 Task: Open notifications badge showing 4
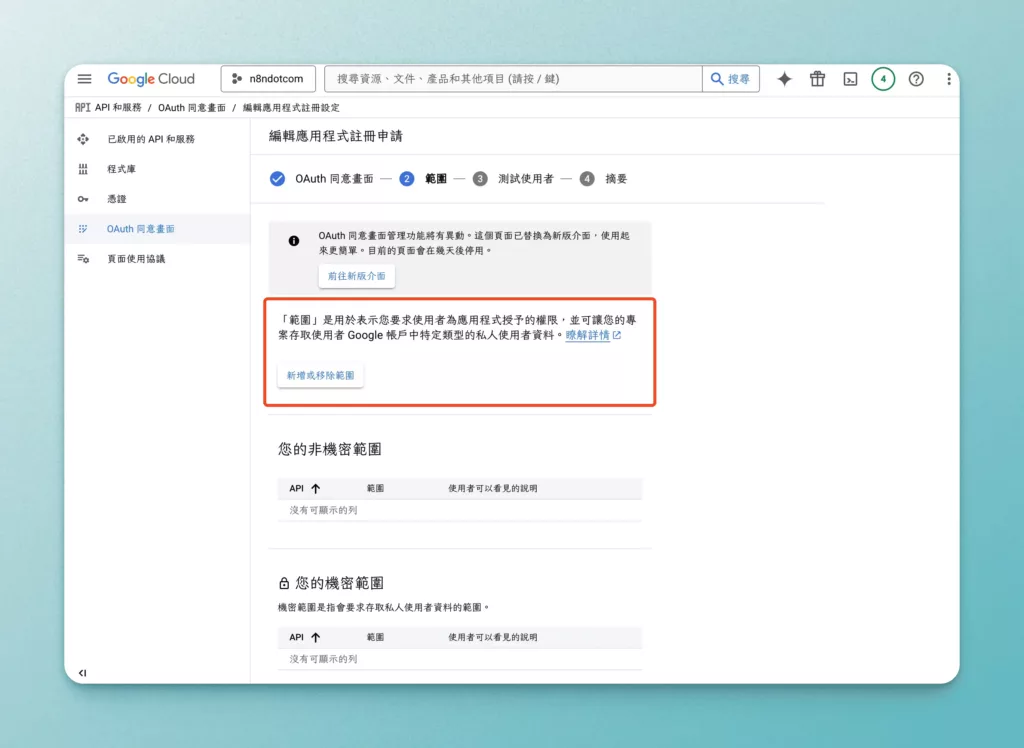coord(883,79)
